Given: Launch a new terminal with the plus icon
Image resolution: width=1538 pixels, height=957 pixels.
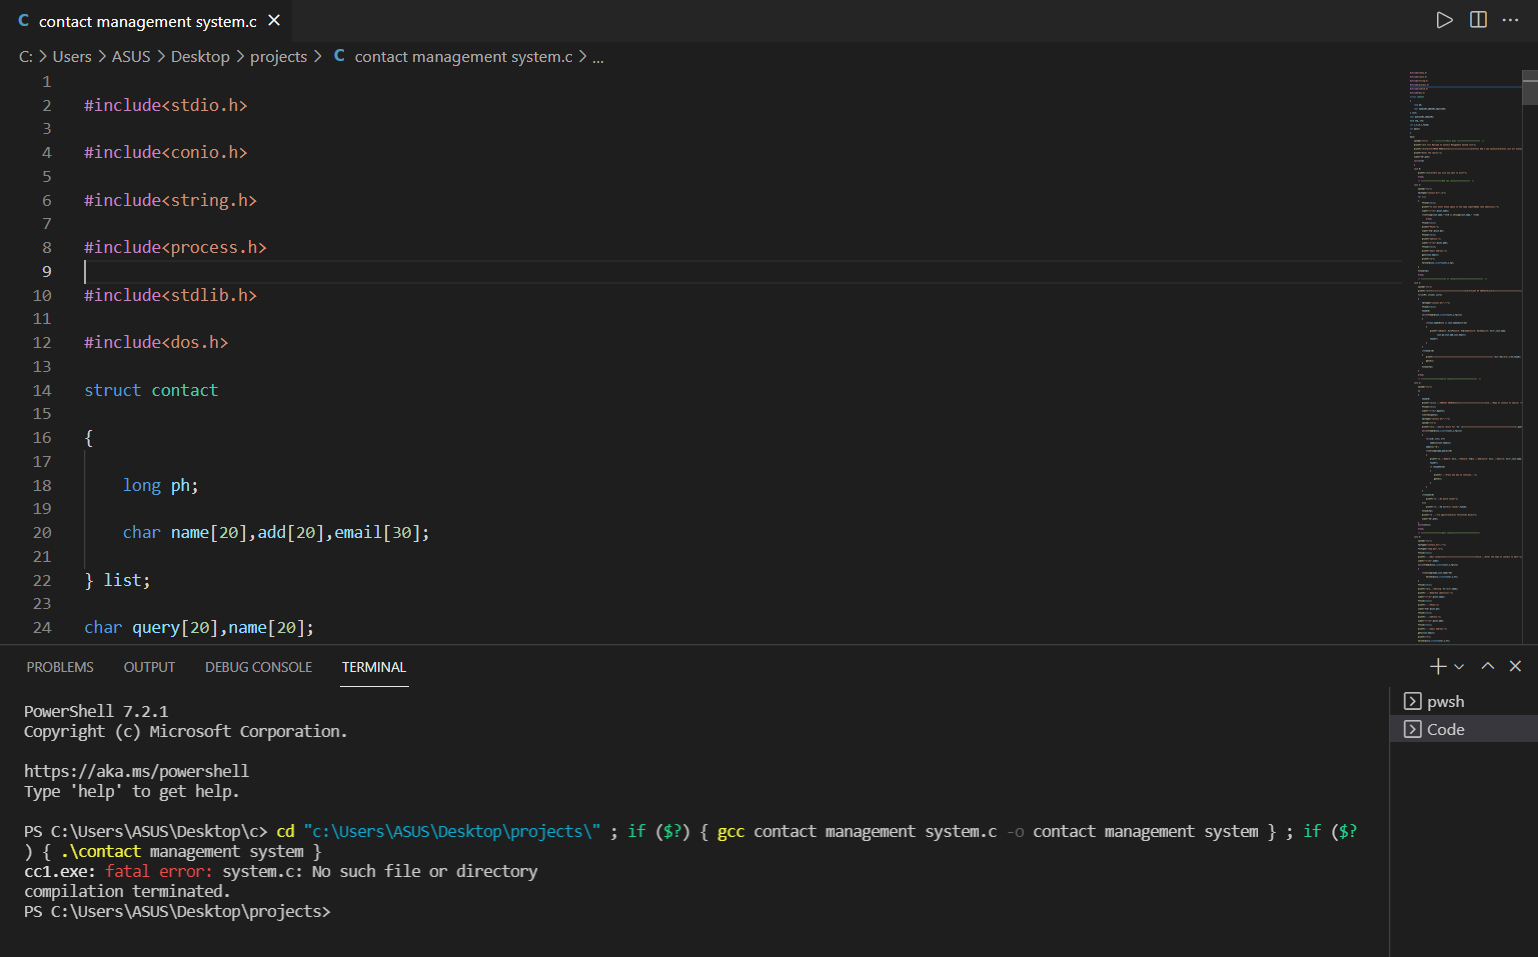Looking at the screenshot, I should tap(1436, 666).
